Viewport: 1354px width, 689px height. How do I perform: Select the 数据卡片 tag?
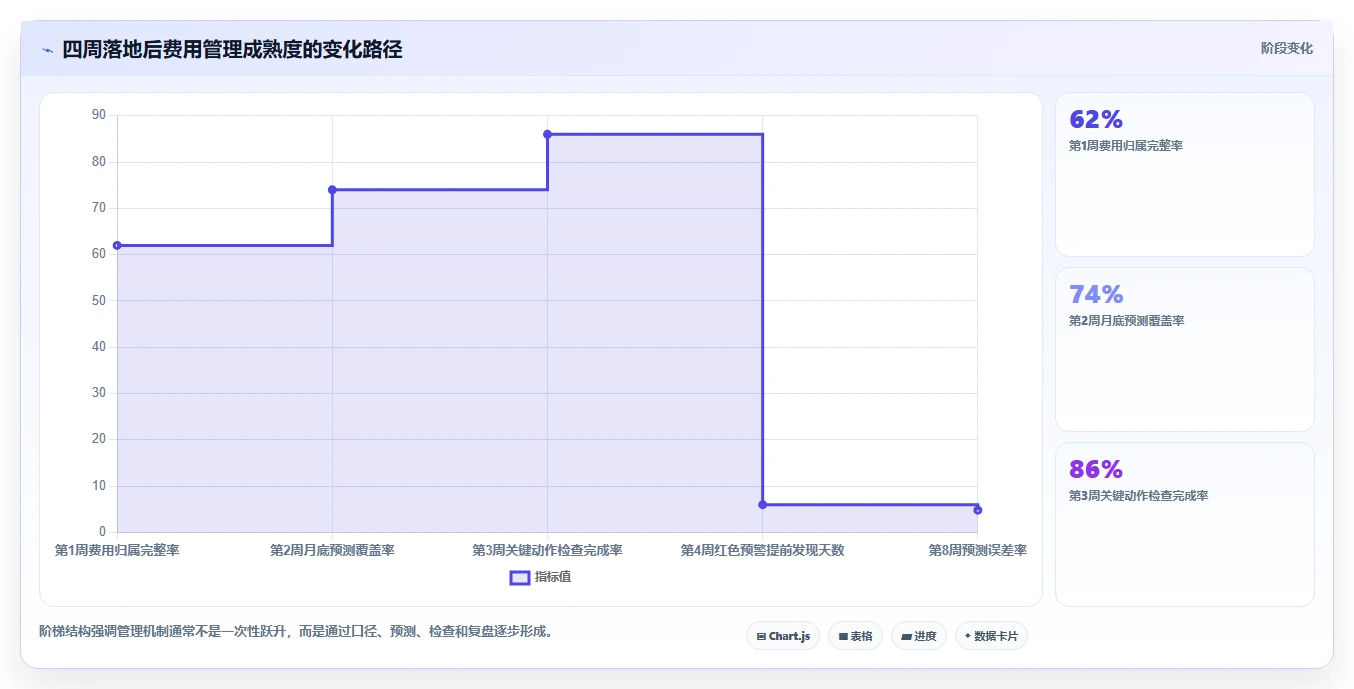(991, 636)
